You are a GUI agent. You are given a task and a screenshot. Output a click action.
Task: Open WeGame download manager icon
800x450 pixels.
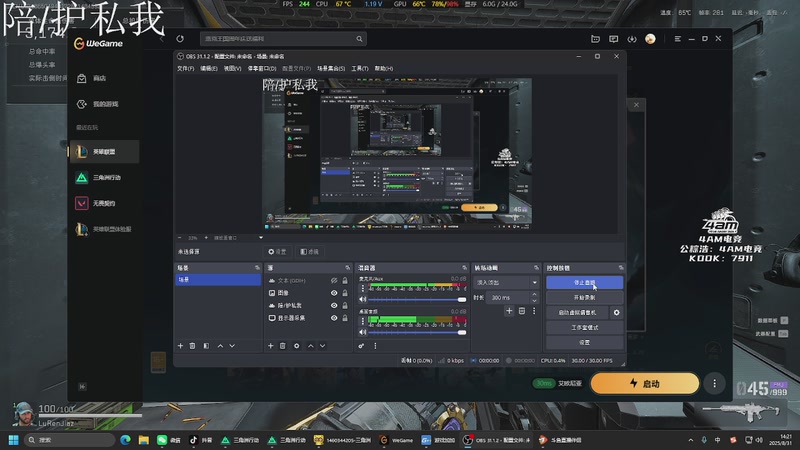[632, 39]
